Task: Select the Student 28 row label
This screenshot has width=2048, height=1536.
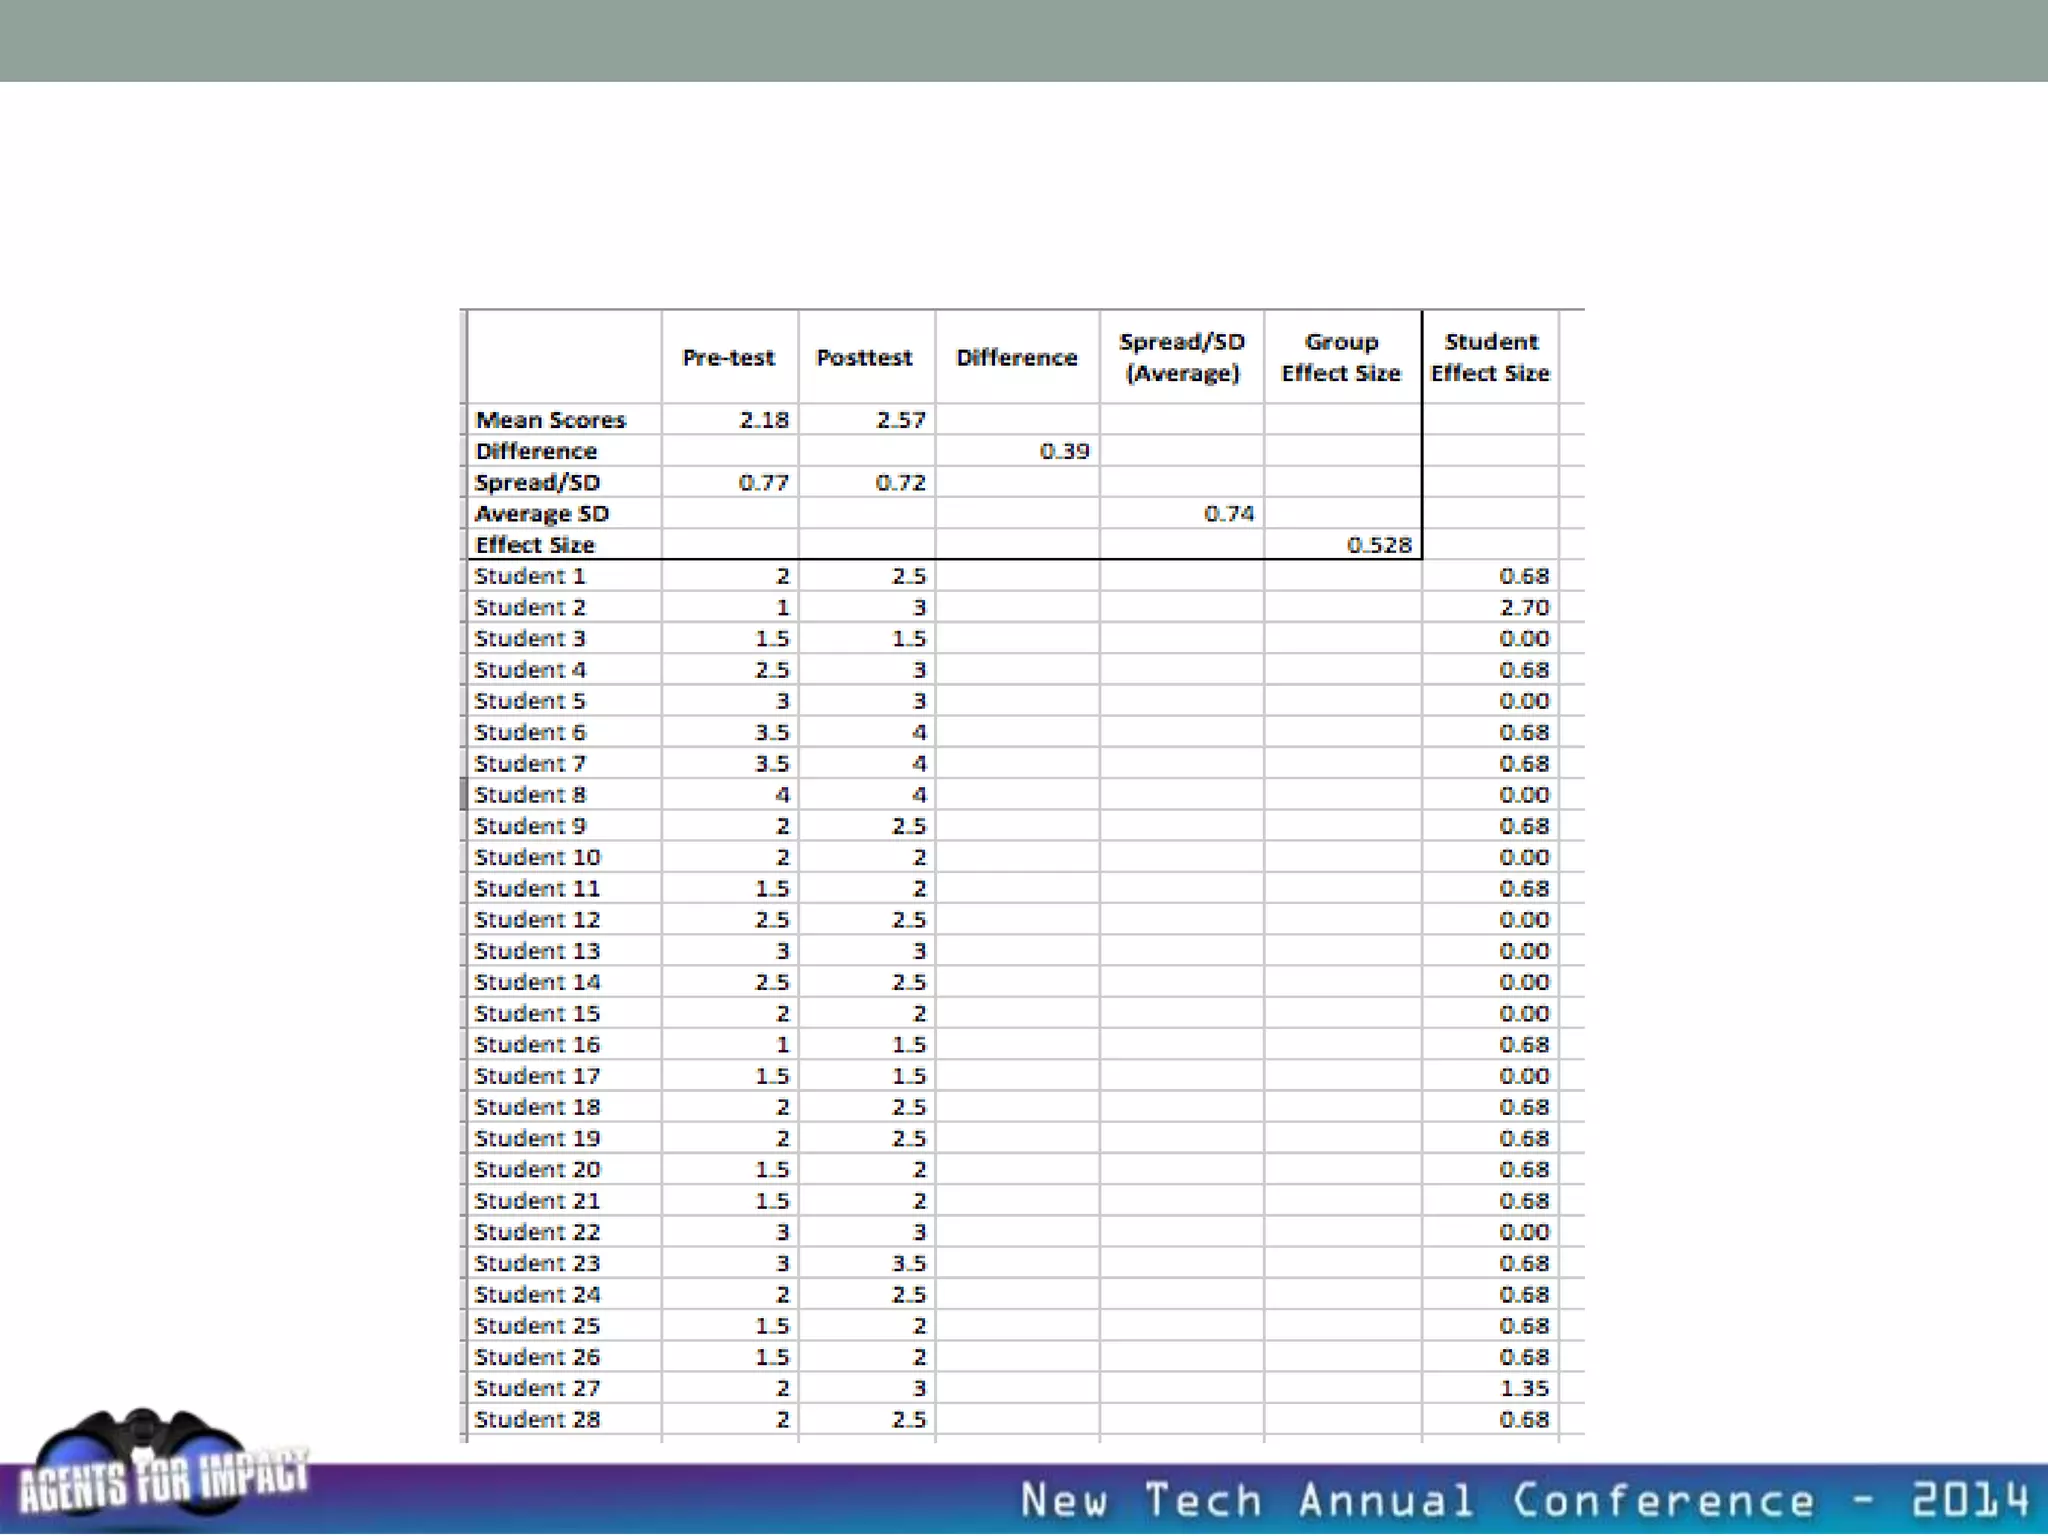Action: point(537,1420)
